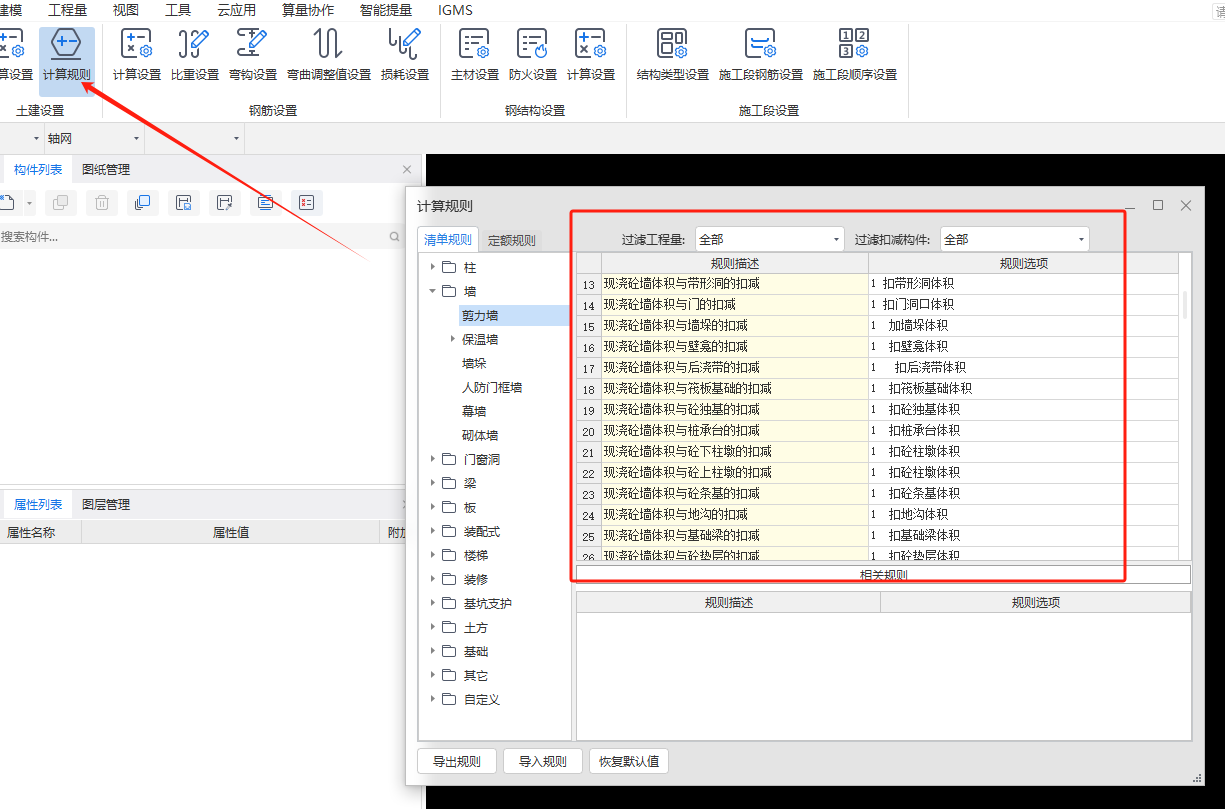1225x809 pixels.
Task: Select row 现浇砼墙体积与后浇带的扣减
Action: (735, 368)
